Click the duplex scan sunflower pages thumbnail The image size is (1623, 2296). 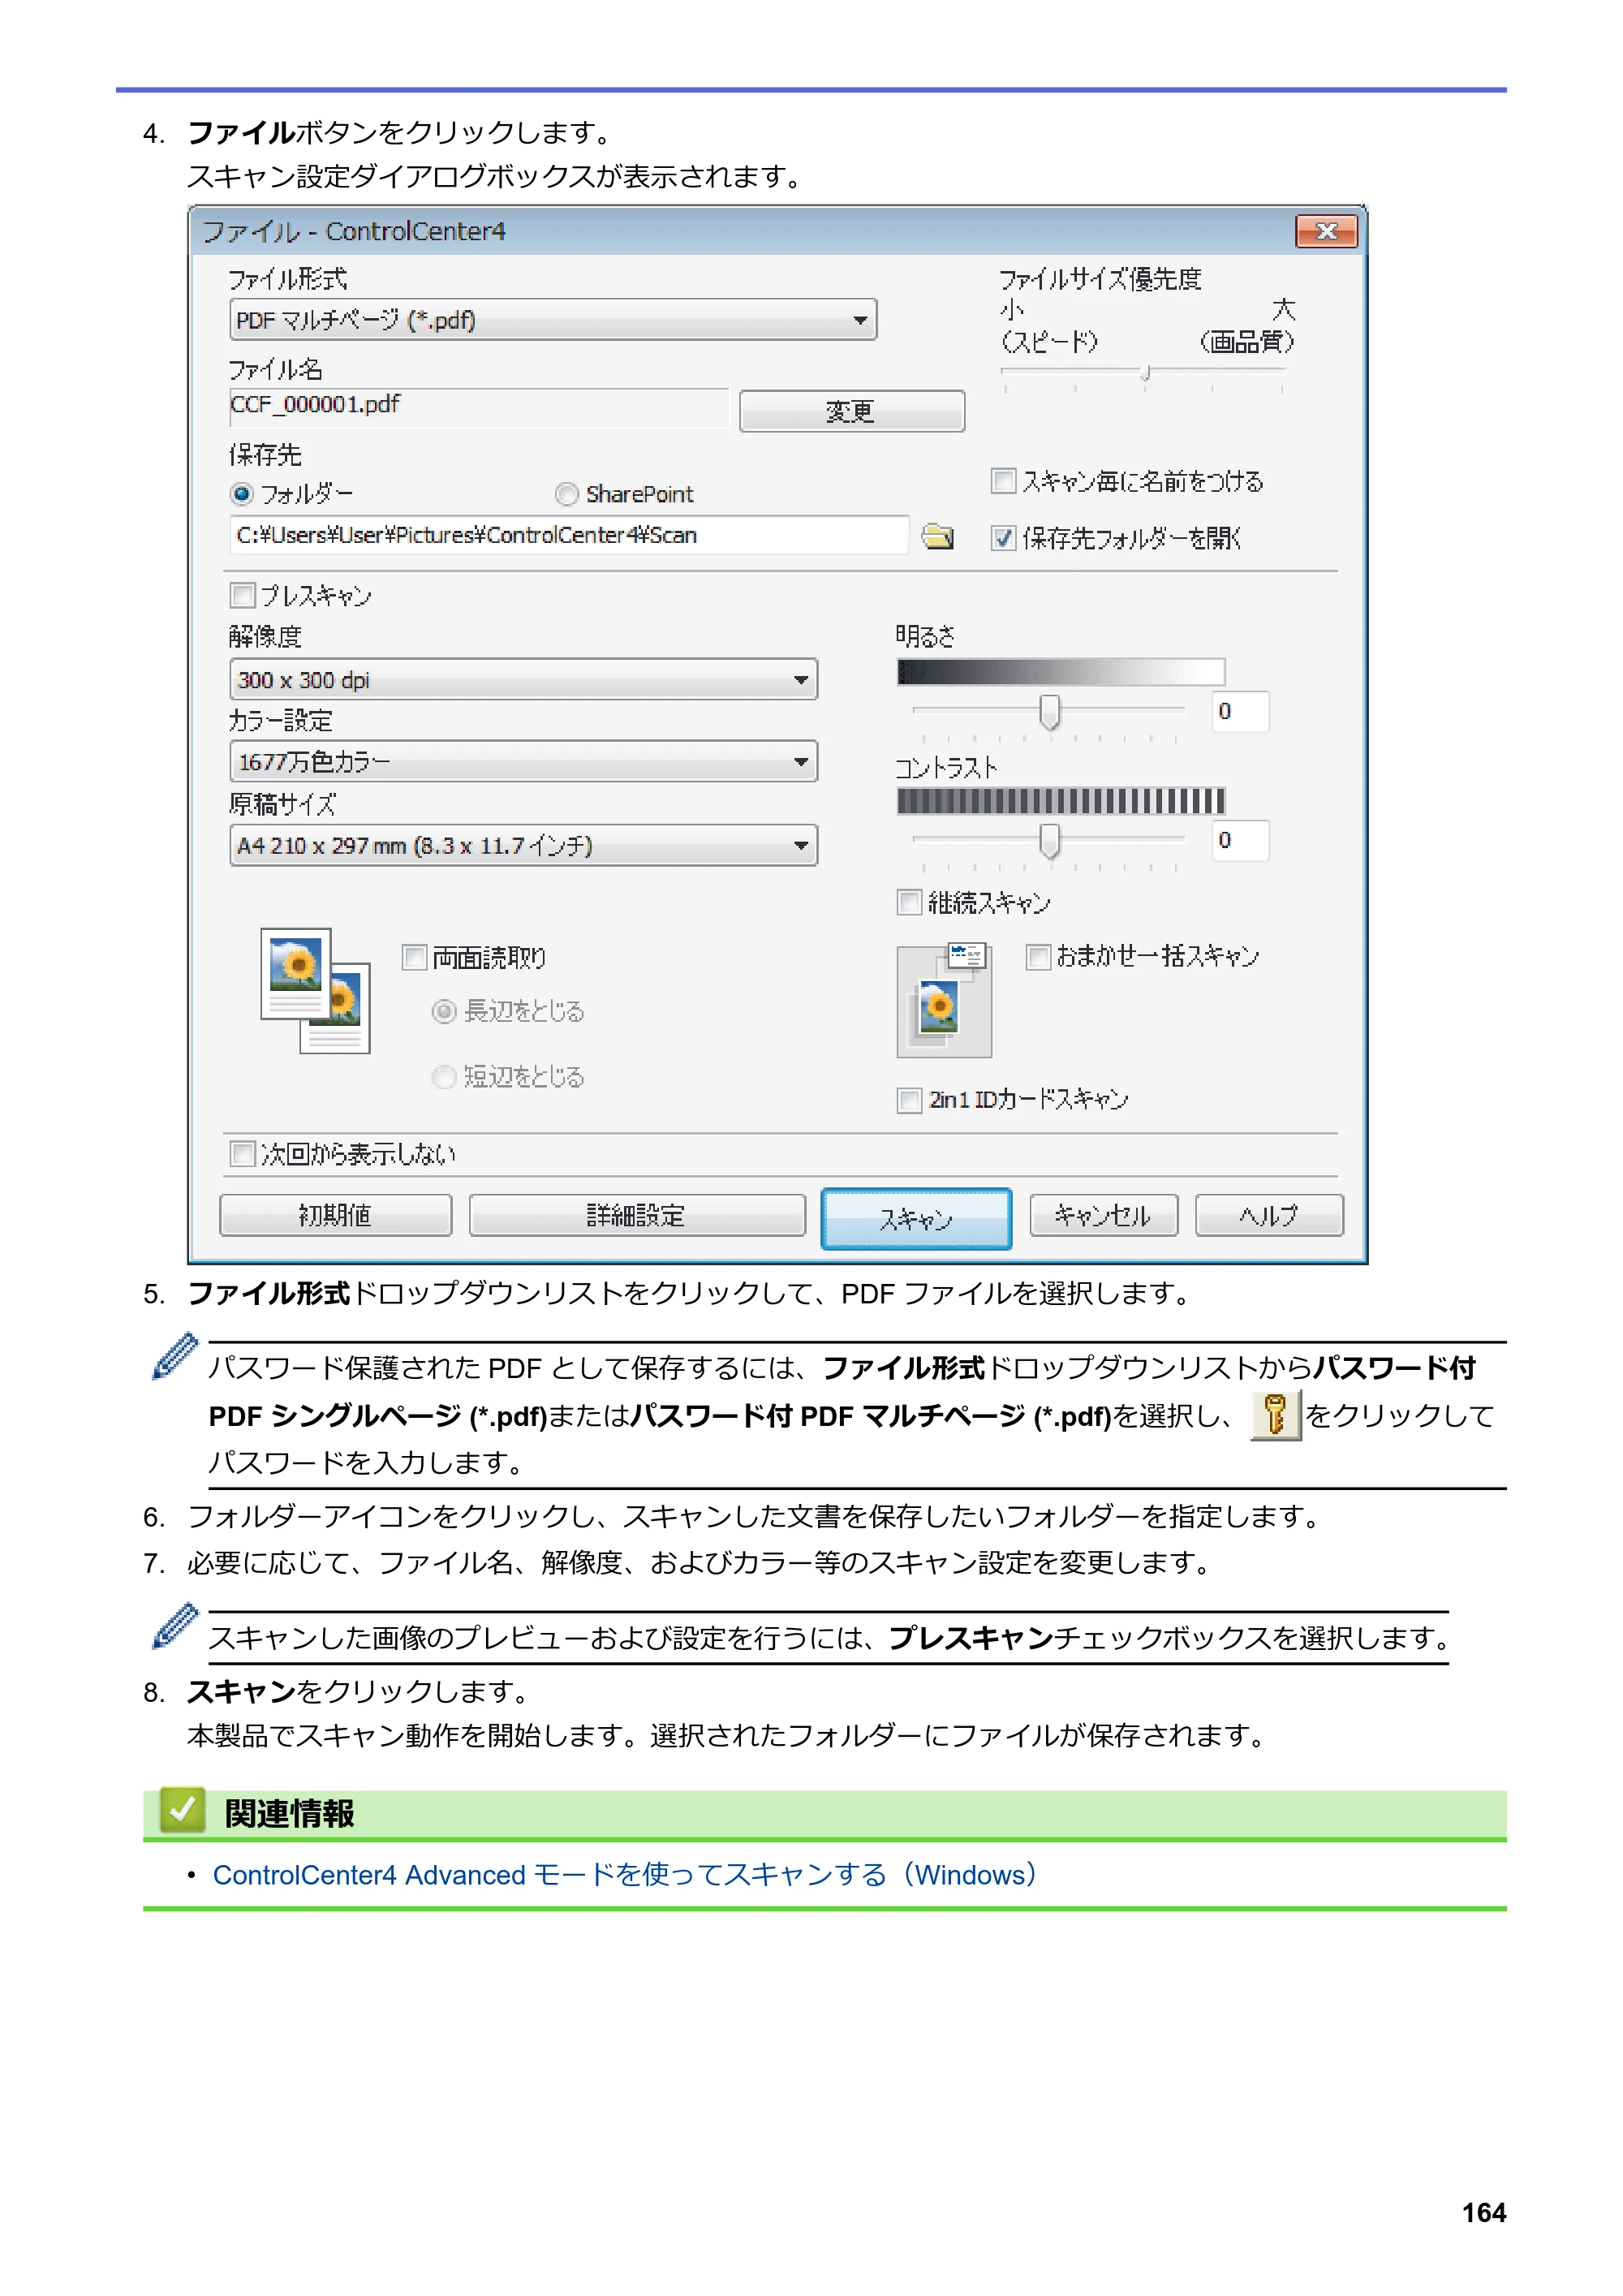[x=315, y=990]
